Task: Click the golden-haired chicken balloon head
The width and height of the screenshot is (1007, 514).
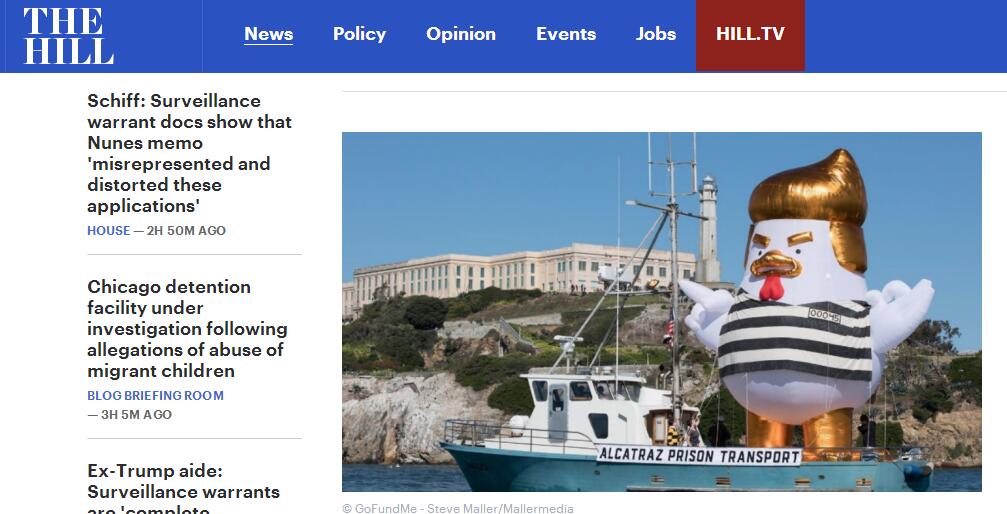Action: (x=806, y=225)
